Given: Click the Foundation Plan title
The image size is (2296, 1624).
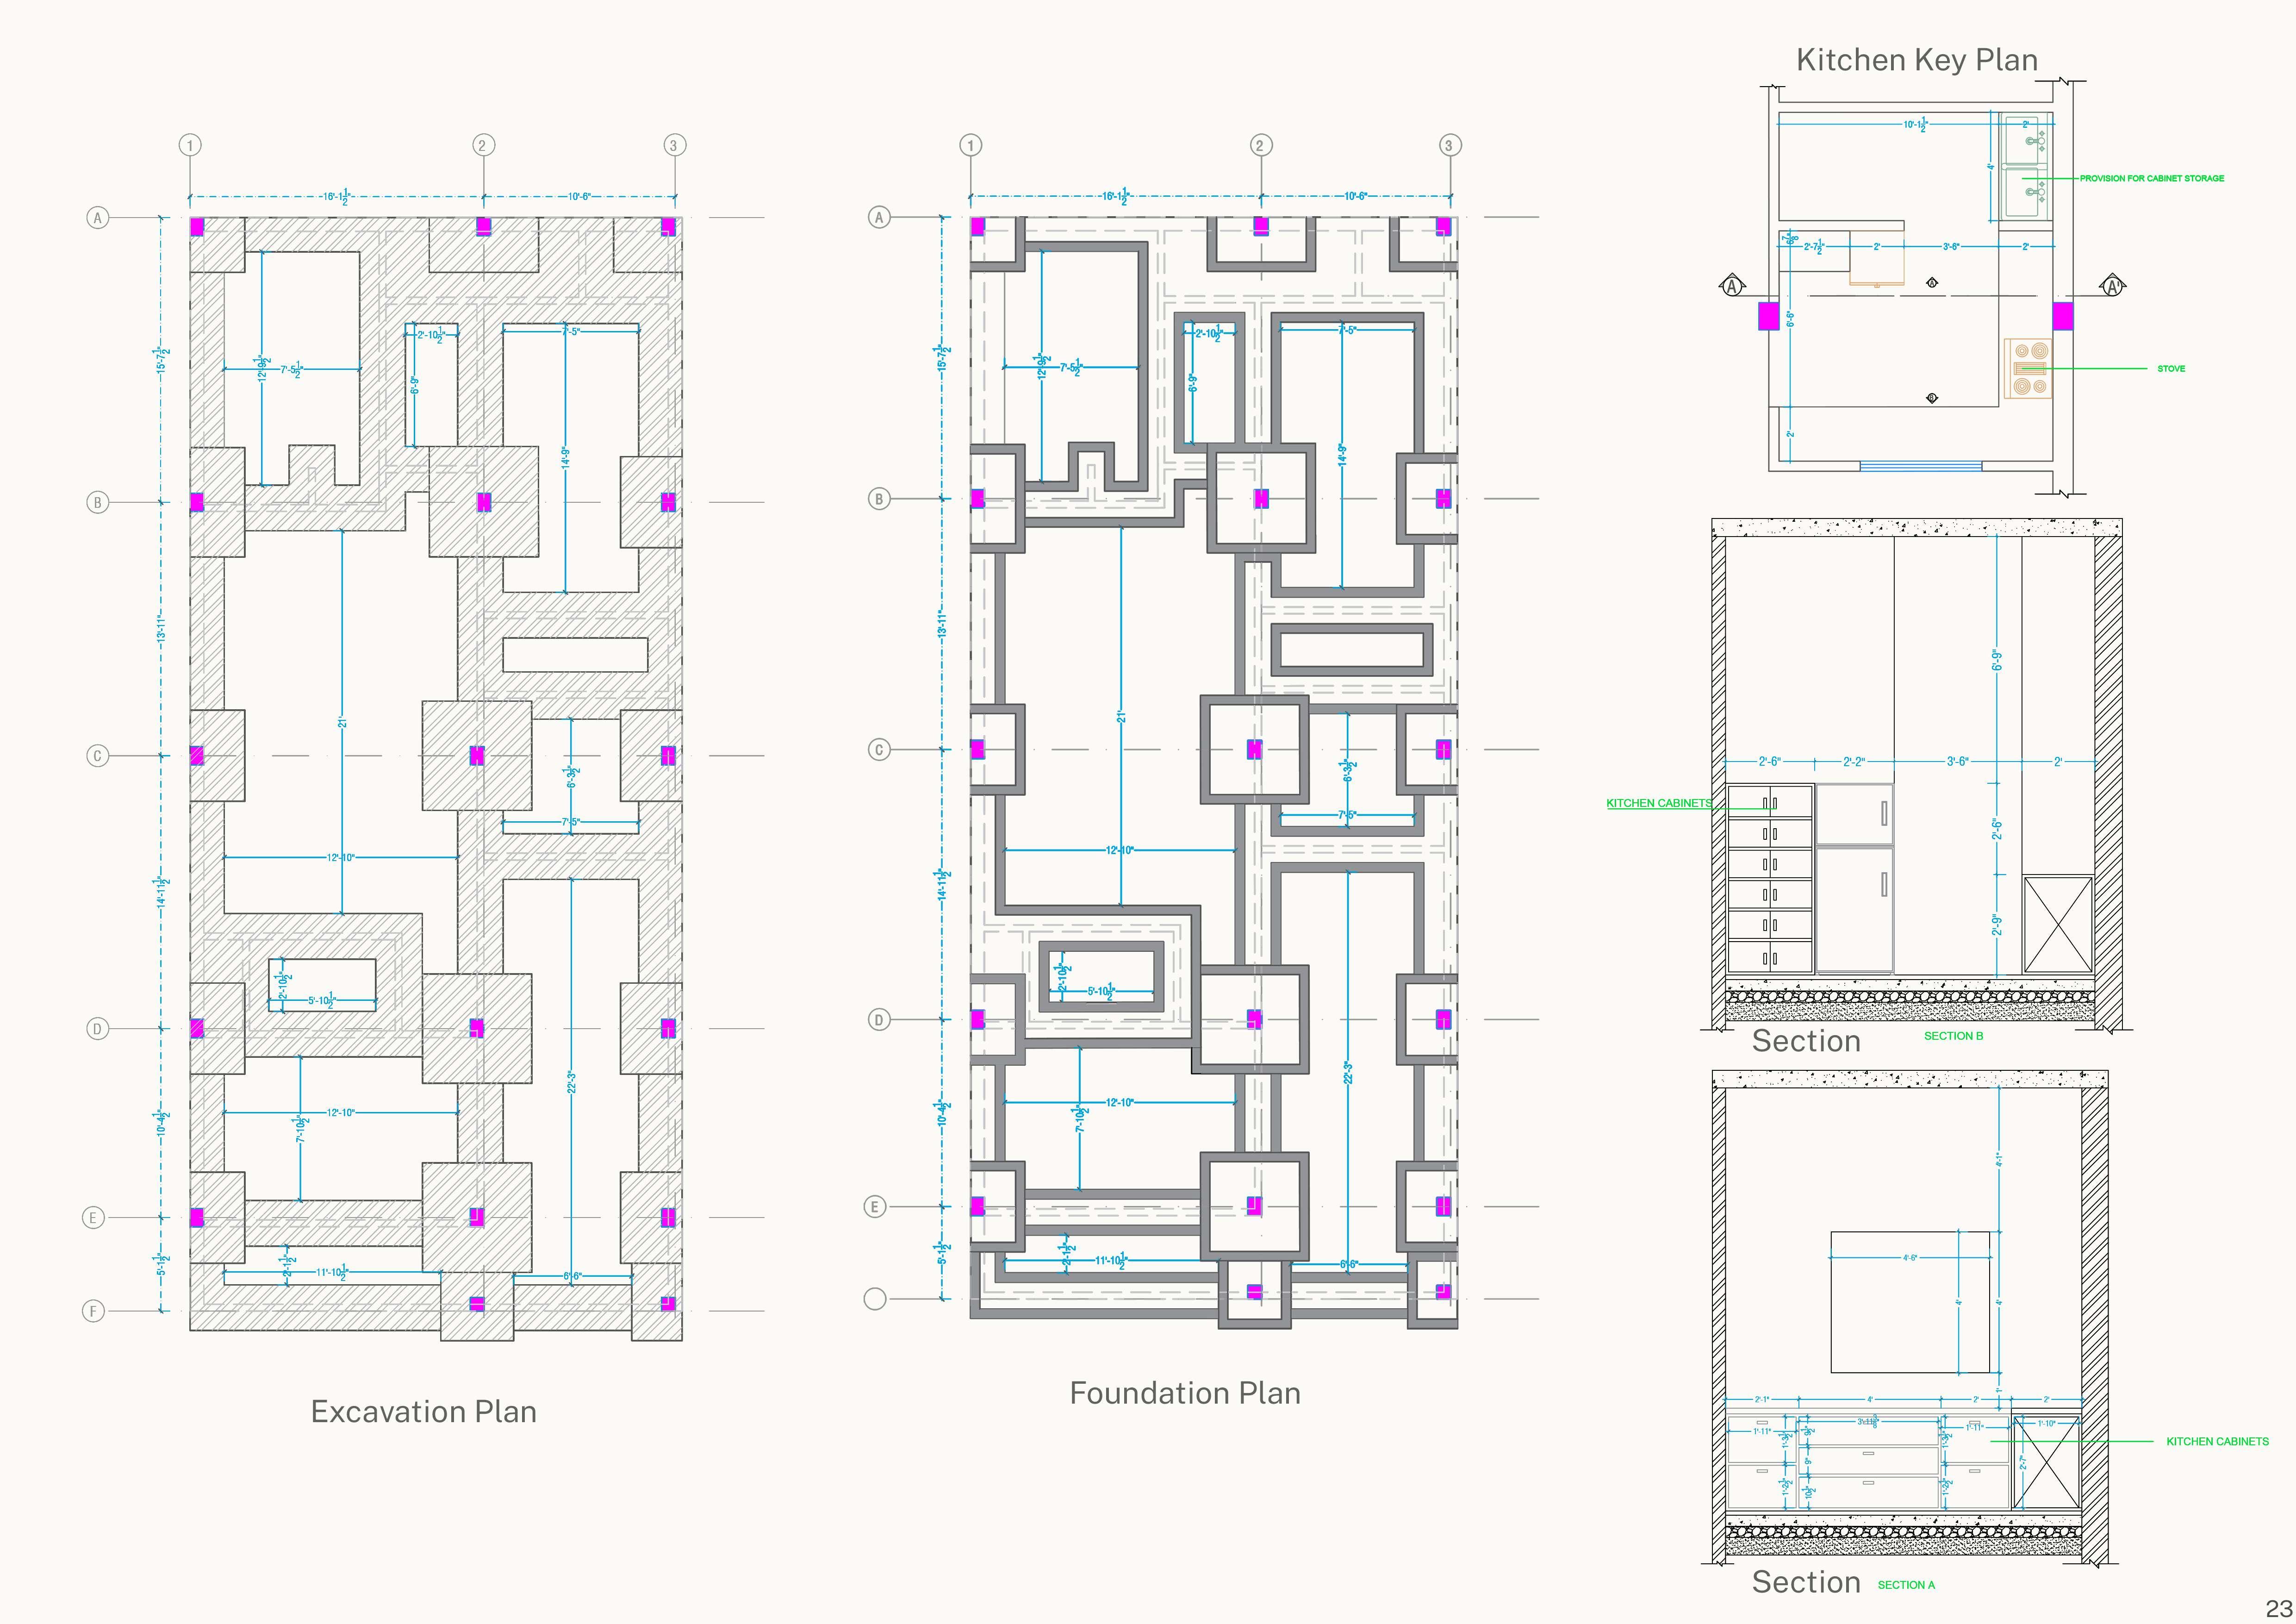Looking at the screenshot, I should 1185,1393.
